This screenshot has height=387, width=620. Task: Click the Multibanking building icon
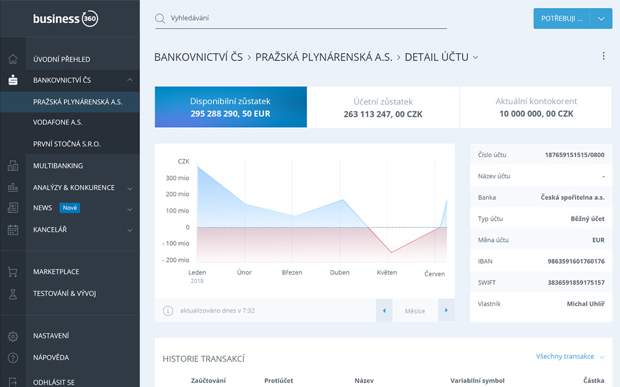[x=13, y=166]
